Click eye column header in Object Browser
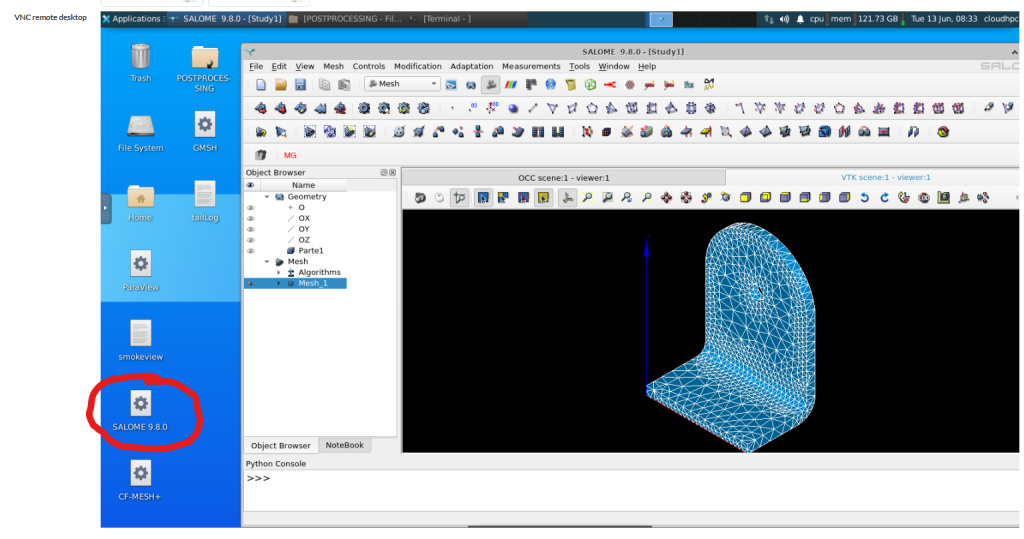 point(251,186)
